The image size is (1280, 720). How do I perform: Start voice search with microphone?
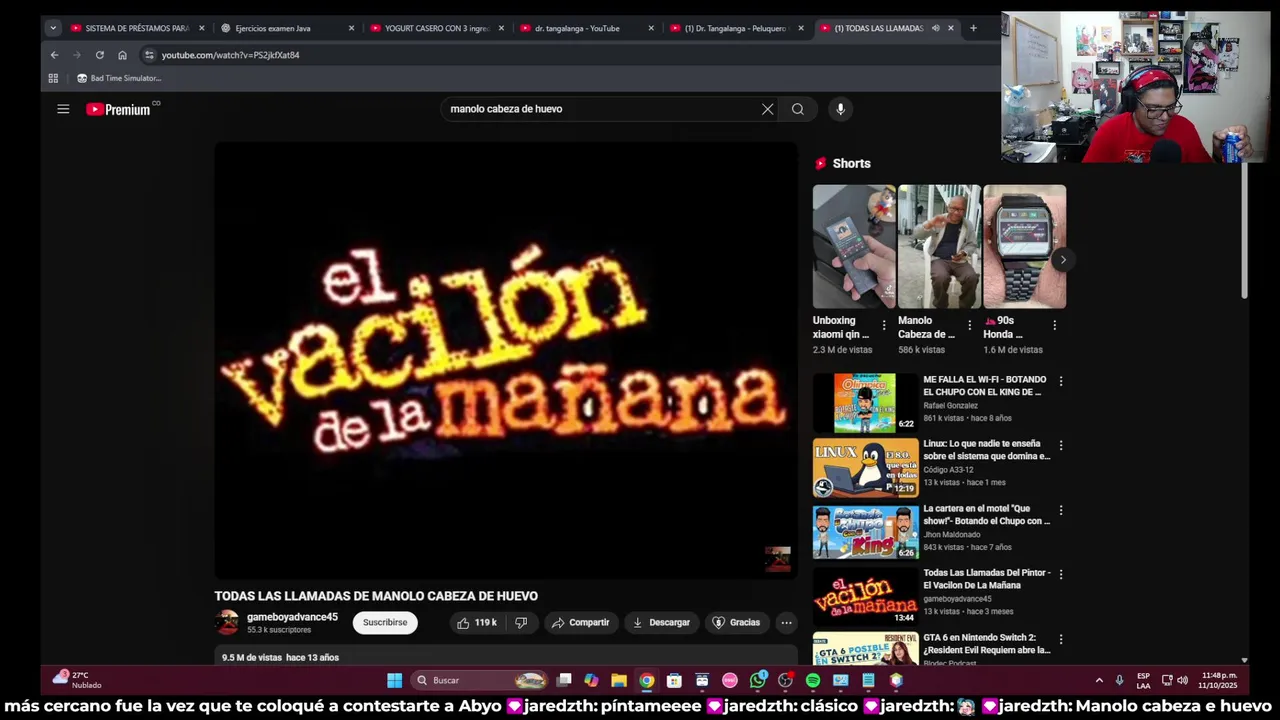pos(840,109)
